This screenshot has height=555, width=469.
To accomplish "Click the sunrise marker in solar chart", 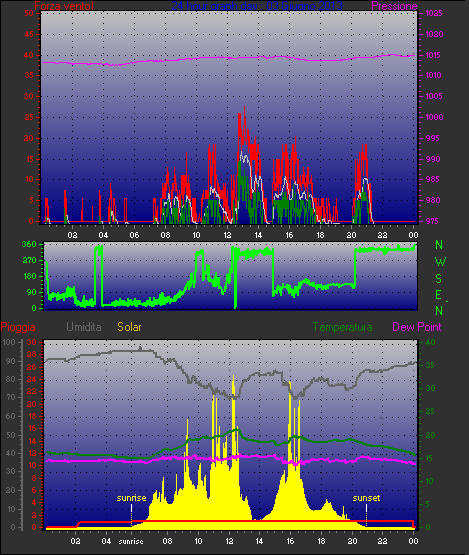I will 131,498.
